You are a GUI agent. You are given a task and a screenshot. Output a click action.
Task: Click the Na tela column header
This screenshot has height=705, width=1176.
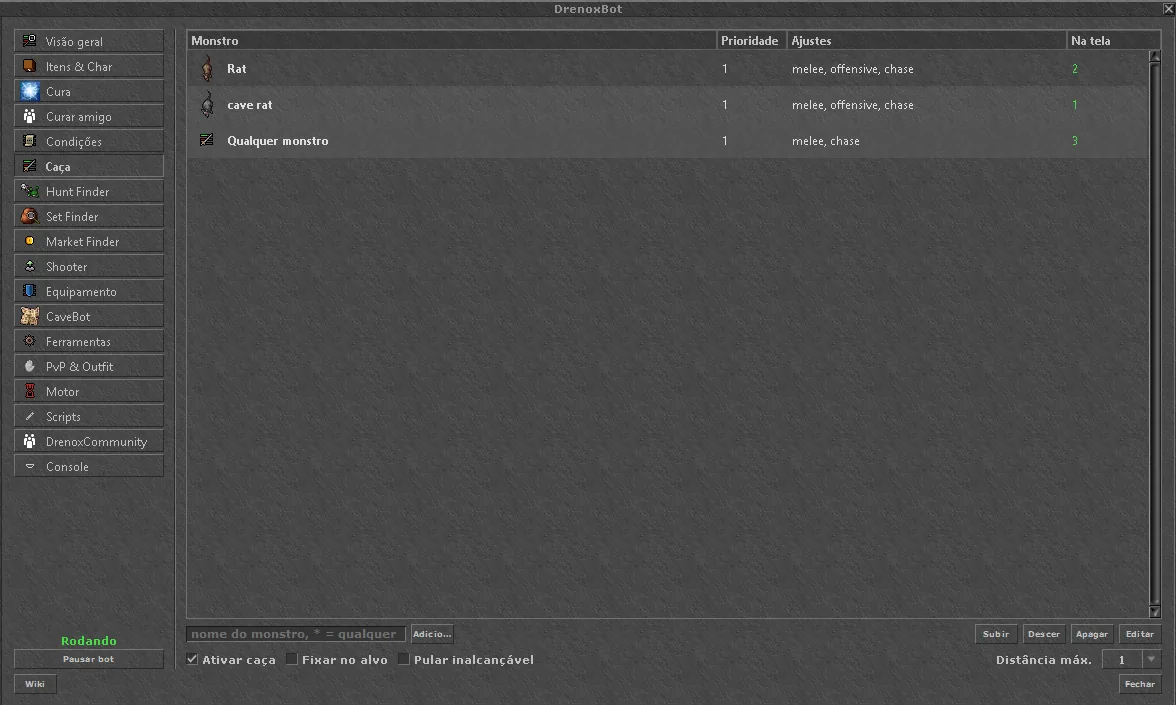click(x=1113, y=40)
